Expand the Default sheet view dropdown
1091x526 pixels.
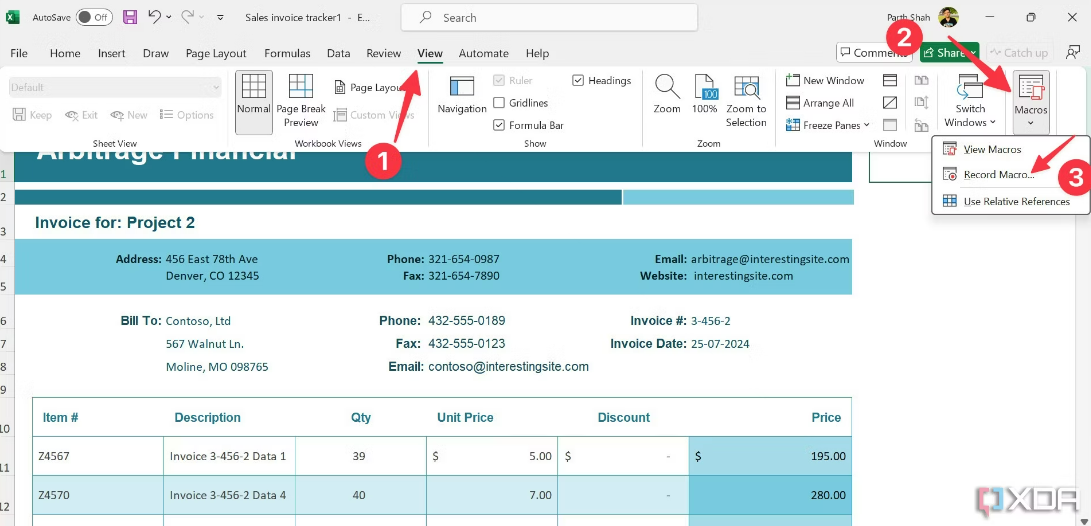(216, 88)
